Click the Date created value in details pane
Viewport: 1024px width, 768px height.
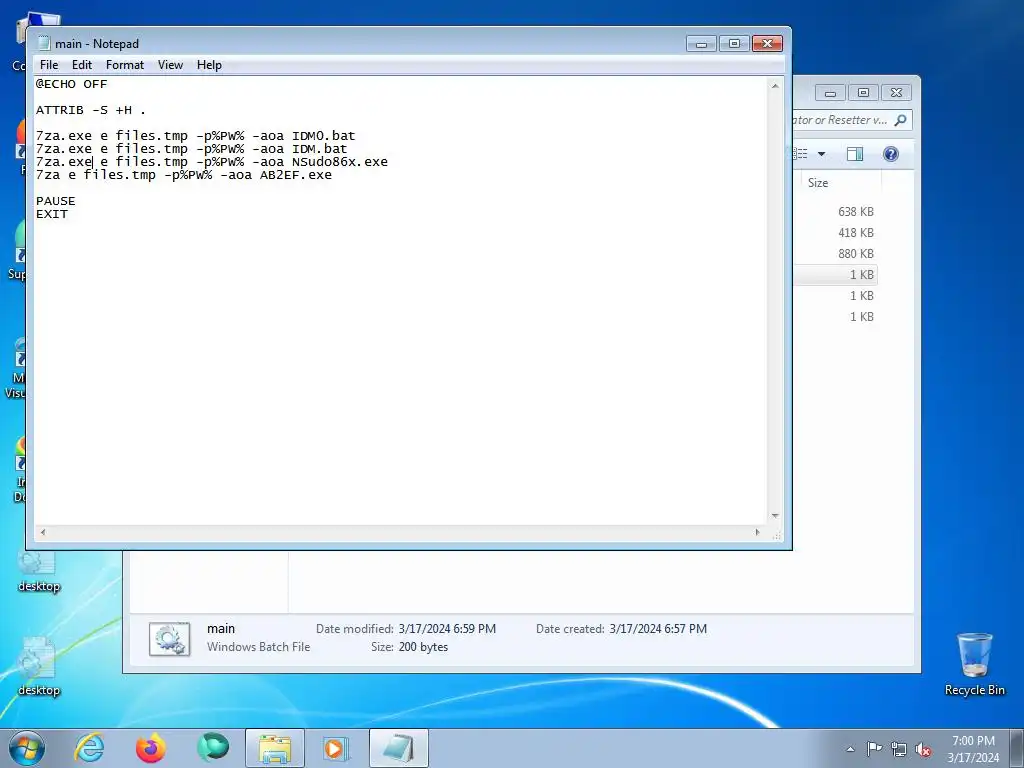point(658,629)
